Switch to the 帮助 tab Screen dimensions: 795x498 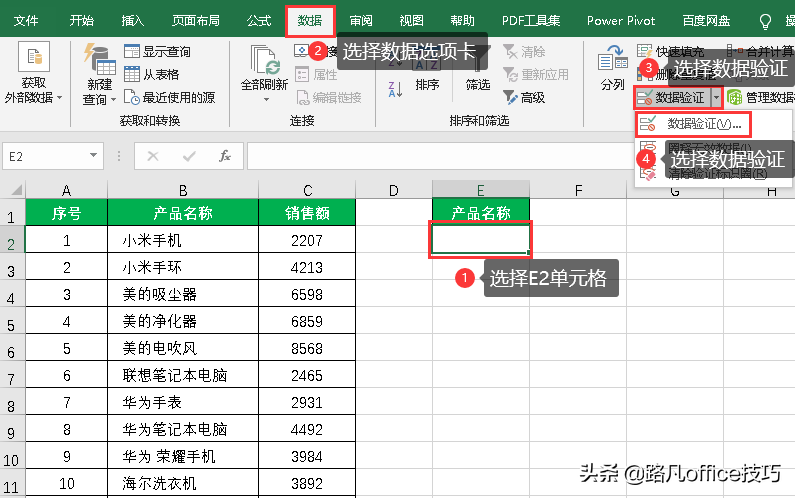coord(462,21)
